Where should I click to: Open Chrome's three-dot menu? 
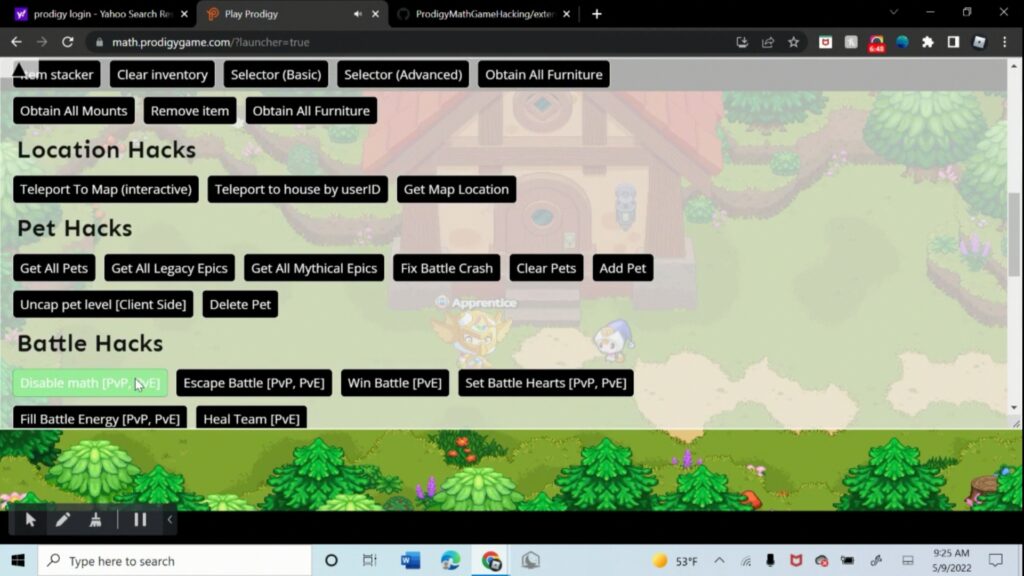click(x=1005, y=42)
